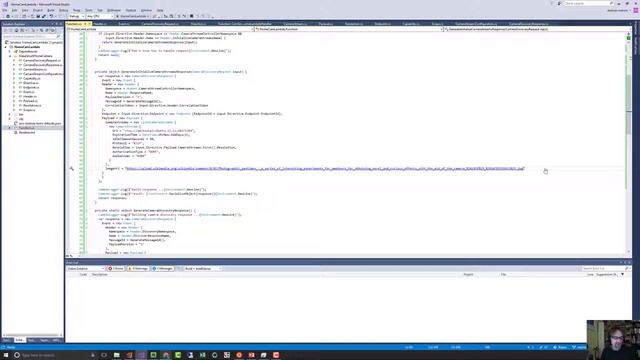640x360 pixels.
Task: Click the Quick Launch search box
Action: (589, 3)
